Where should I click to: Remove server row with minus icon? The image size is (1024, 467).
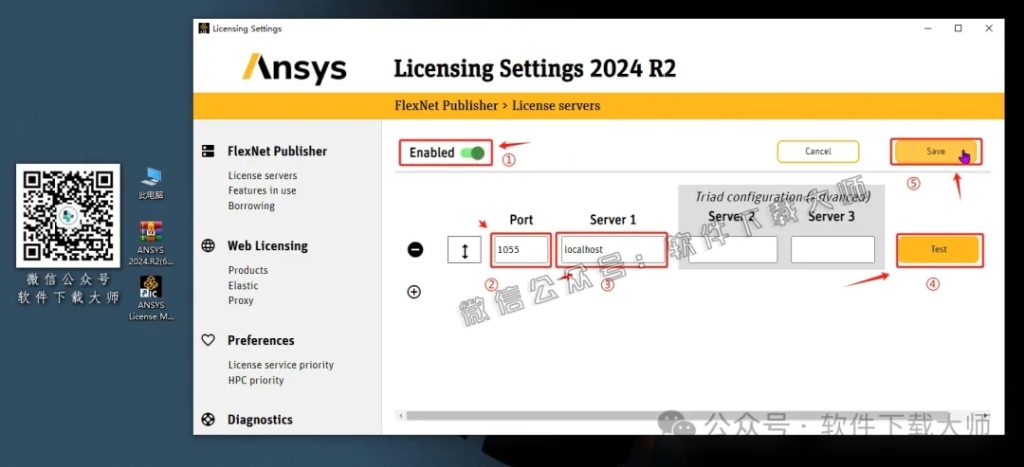[x=415, y=250]
